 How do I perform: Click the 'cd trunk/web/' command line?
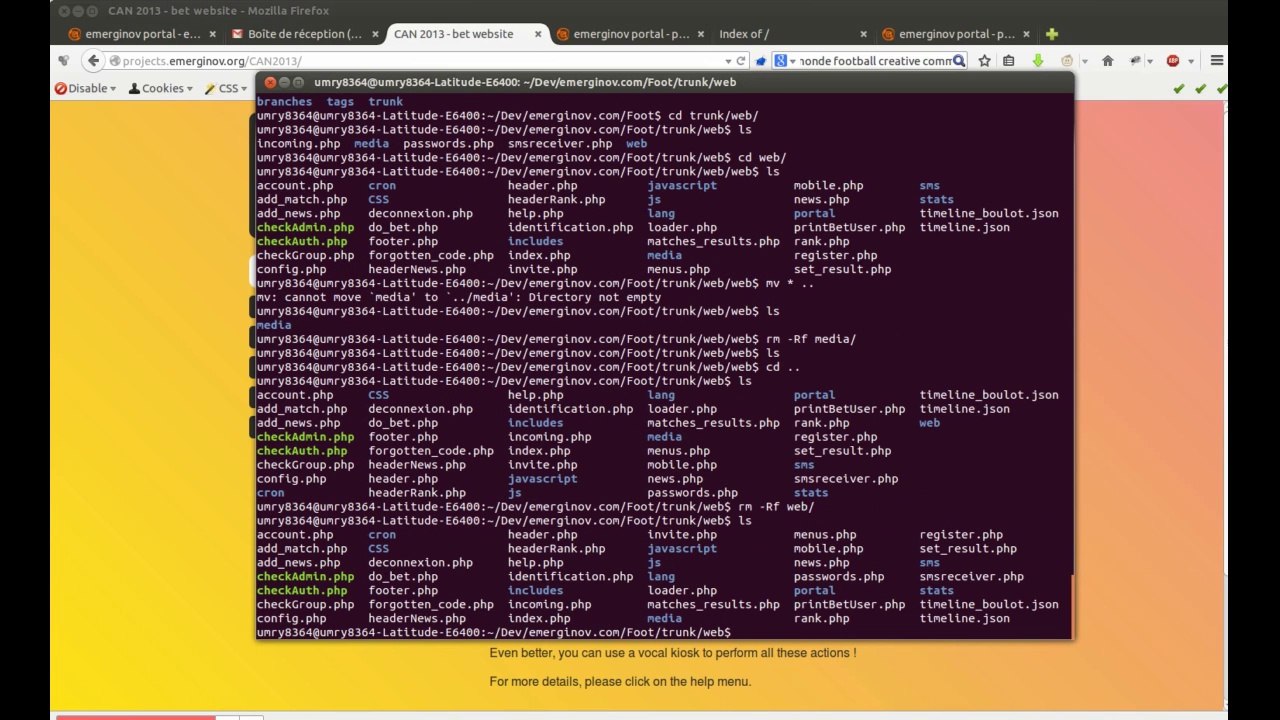[508, 115]
